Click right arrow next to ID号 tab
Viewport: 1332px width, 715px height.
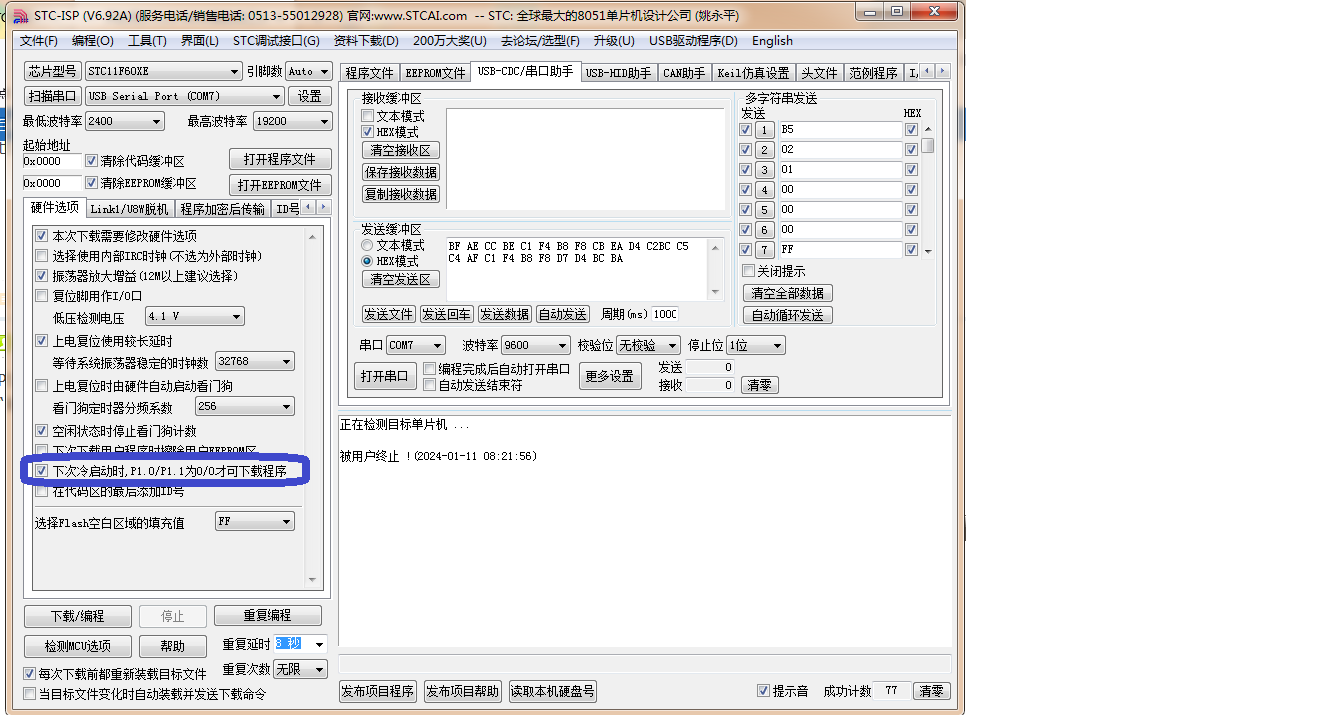pos(322,207)
